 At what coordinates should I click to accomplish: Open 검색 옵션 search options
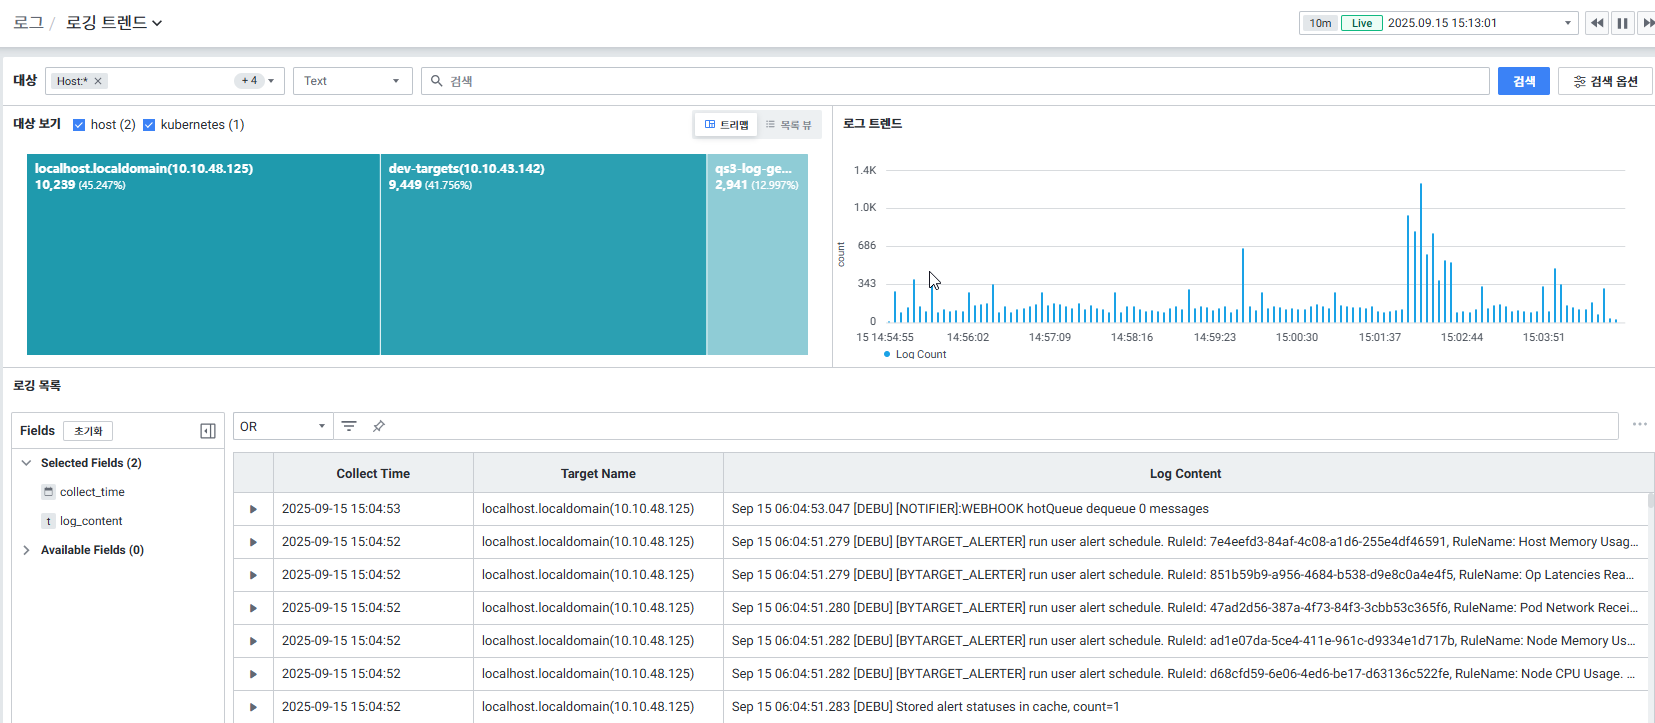click(1605, 81)
